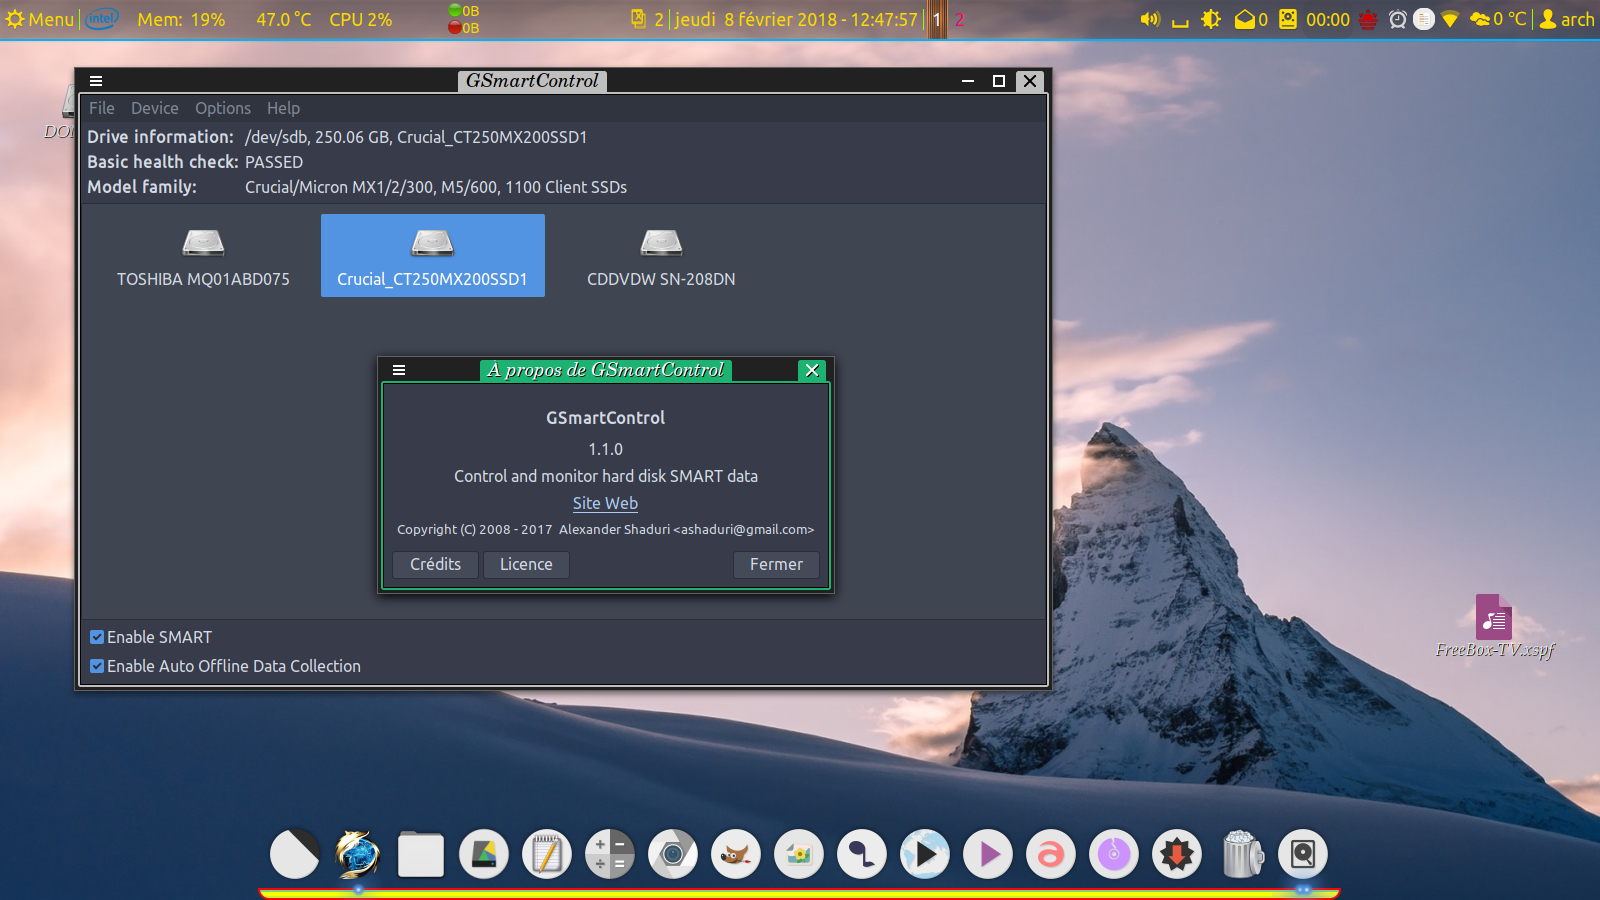Open the About dialog's title bar menu
Image resolution: width=1600 pixels, height=900 pixels.
tap(399, 370)
